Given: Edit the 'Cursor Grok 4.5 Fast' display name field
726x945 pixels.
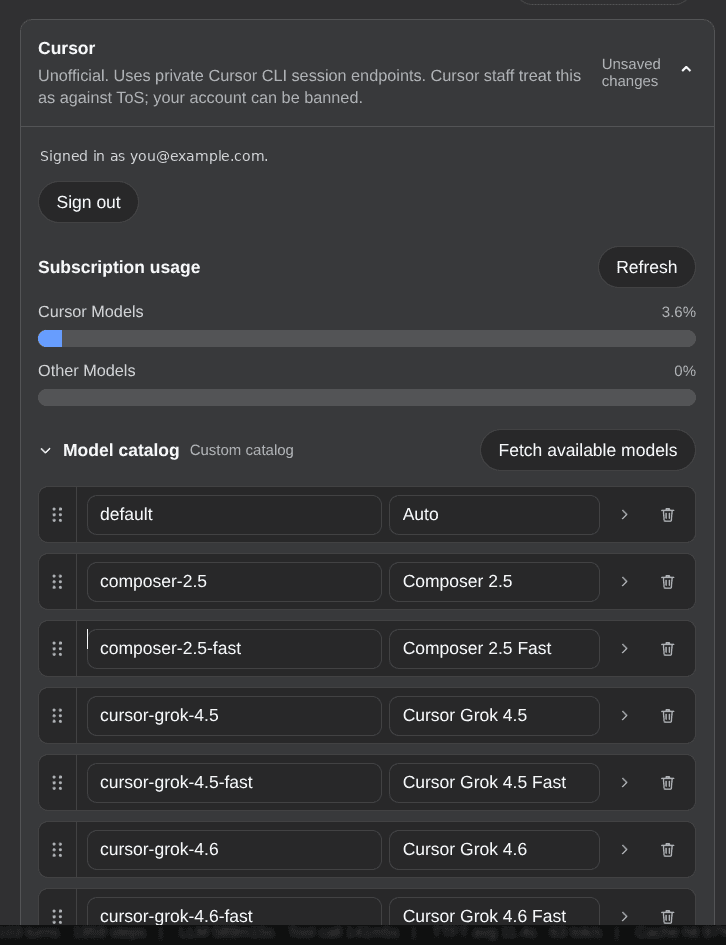Looking at the screenshot, I should 494,782.
